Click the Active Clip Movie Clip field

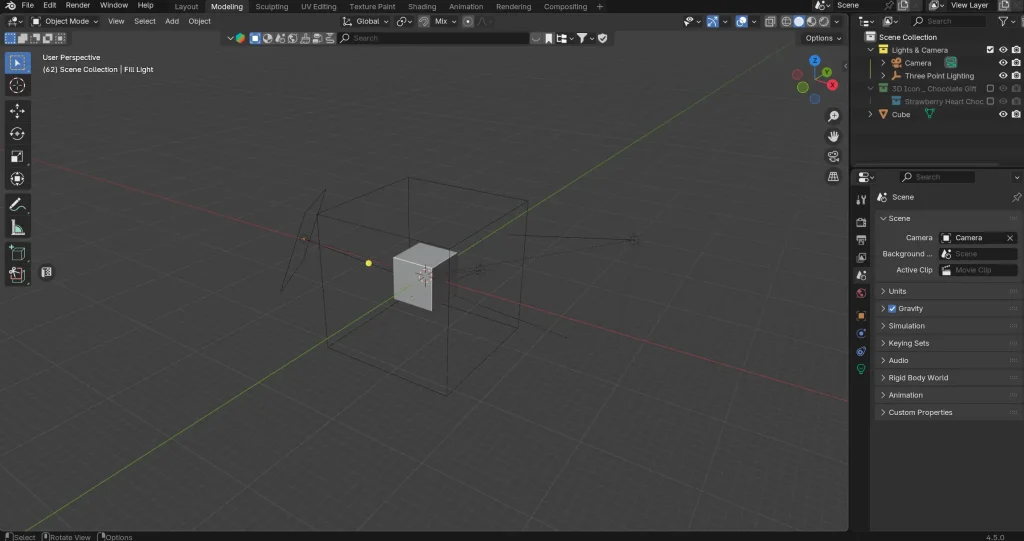[x=978, y=270]
